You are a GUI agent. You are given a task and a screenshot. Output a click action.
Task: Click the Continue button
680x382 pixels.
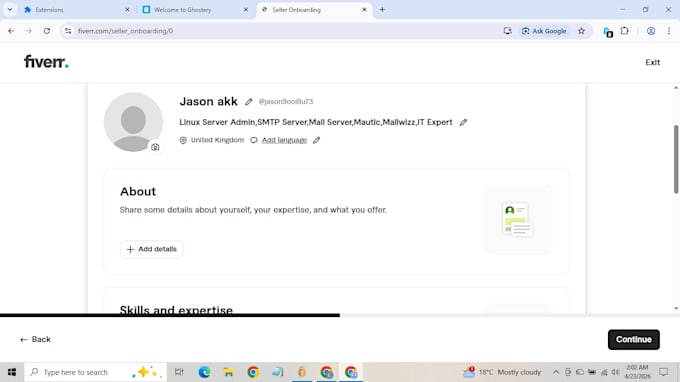(634, 340)
